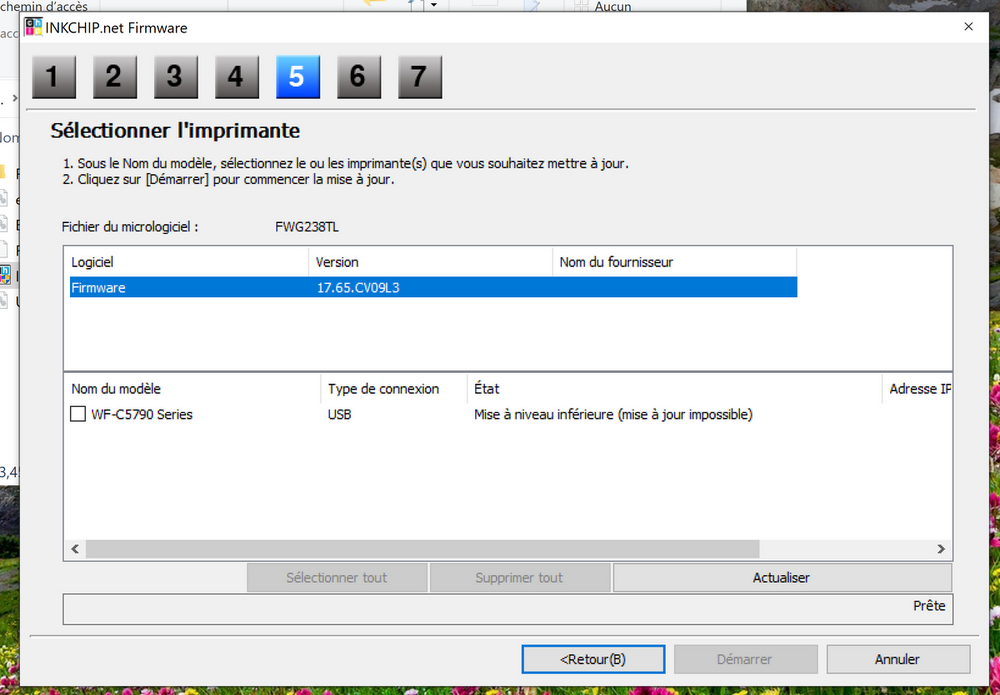The width and height of the screenshot is (1000, 695).
Task: Sort by Nom du modèle column header
Action: [x=192, y=389]
